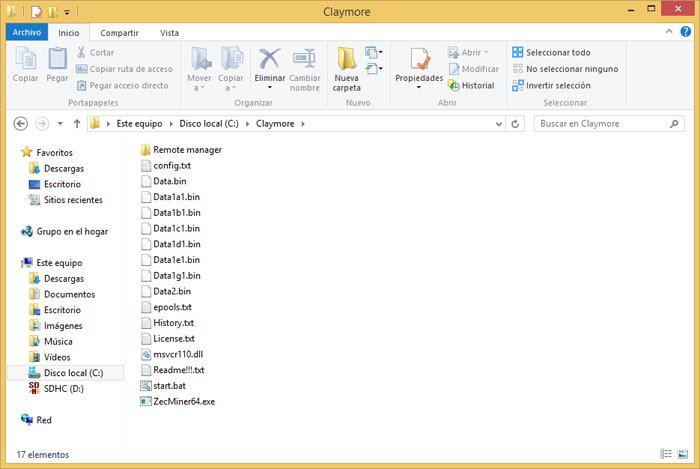Go up one folder level arrow
Viewport: 700px width, 469px height.
pyautogui.click(x=77, y=124)
